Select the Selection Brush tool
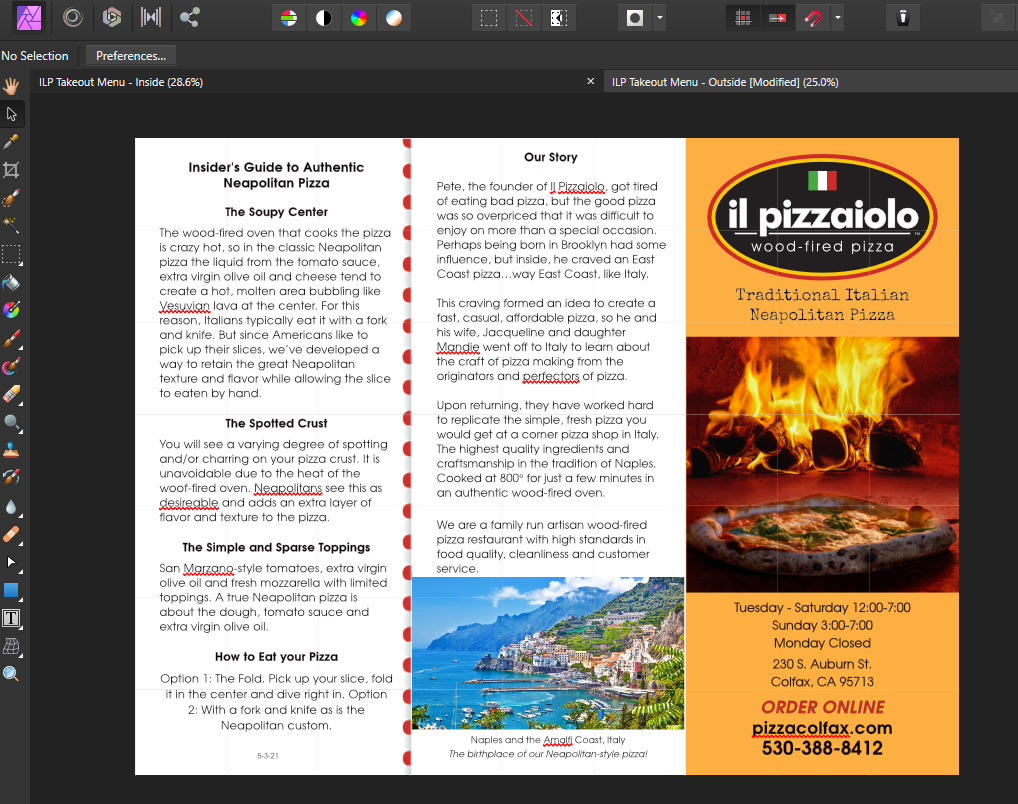 pyautogui.click(x=11, y=198)
